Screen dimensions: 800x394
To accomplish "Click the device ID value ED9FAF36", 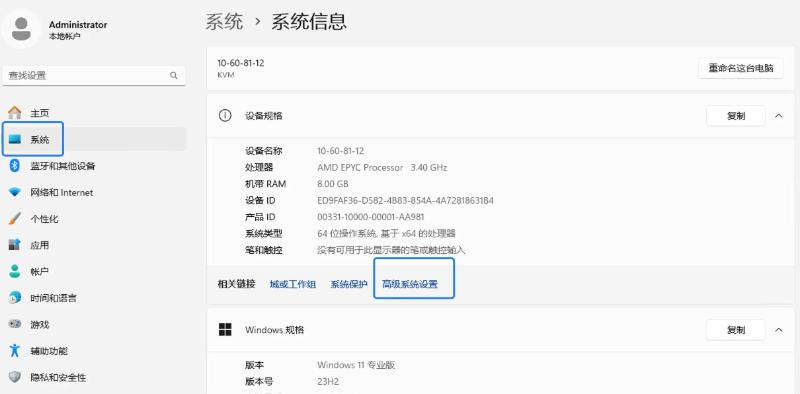I will coord(406,201).
